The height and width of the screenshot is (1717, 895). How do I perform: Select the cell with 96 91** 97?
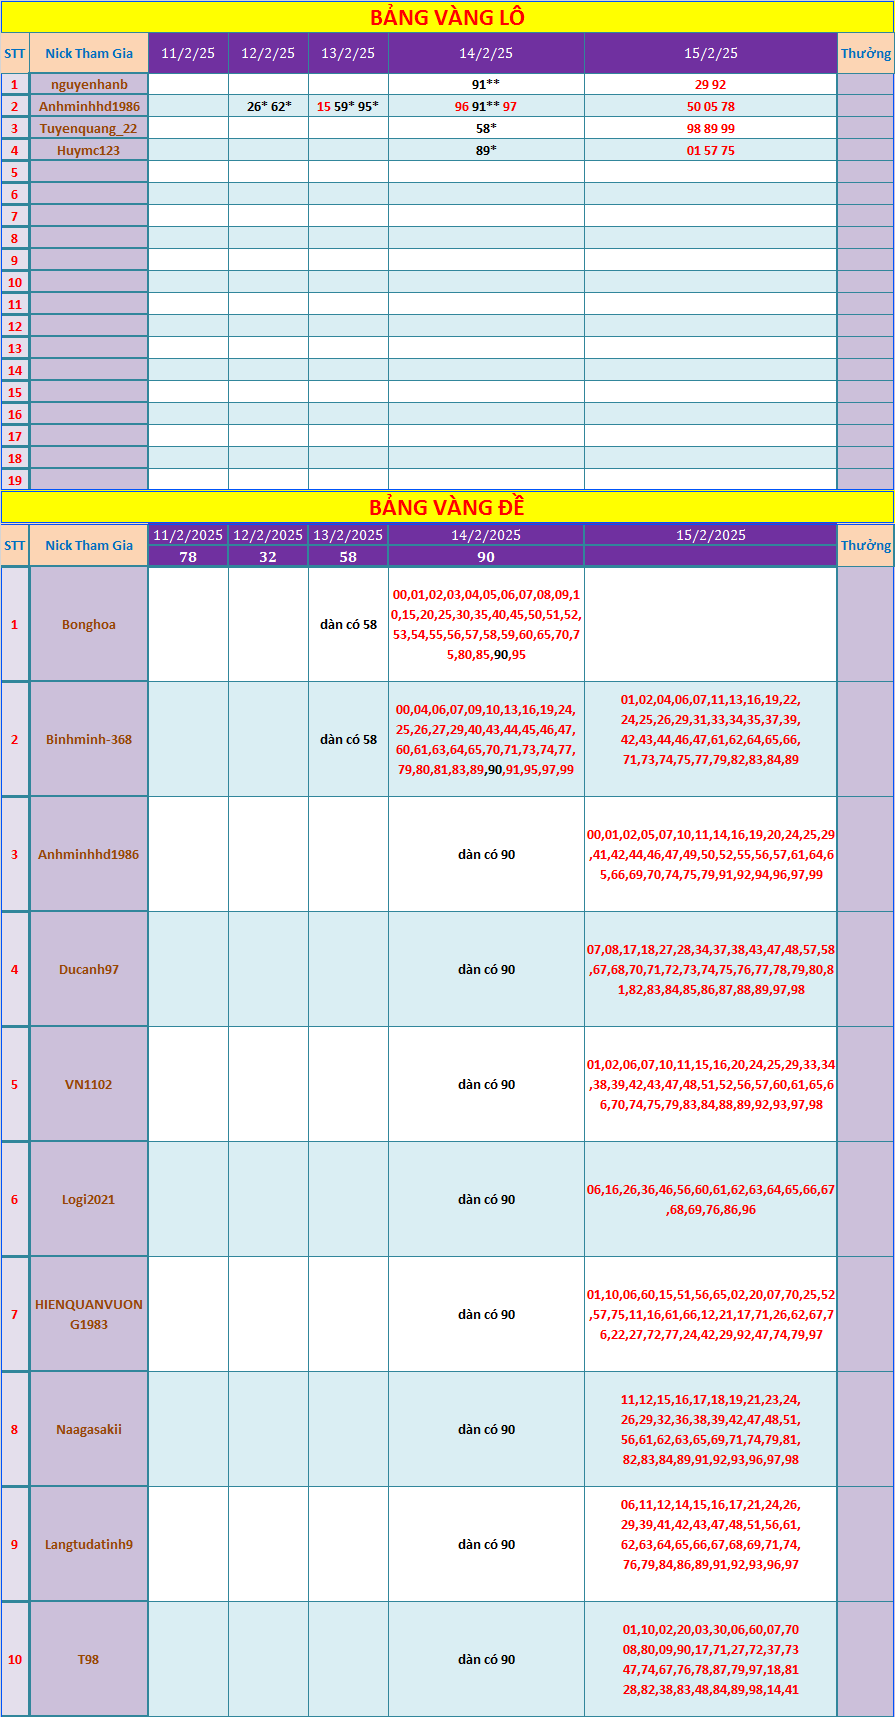[x=486, y=106]
